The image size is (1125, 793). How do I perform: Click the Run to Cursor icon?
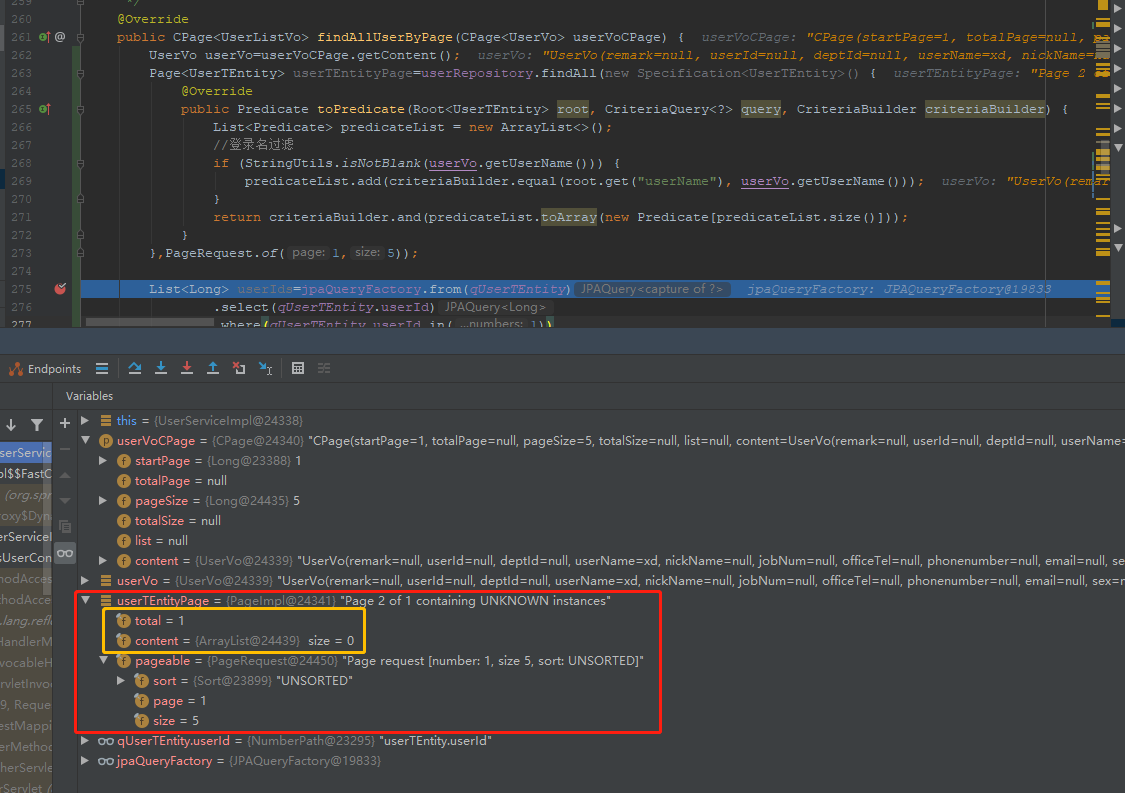[265, 368]
